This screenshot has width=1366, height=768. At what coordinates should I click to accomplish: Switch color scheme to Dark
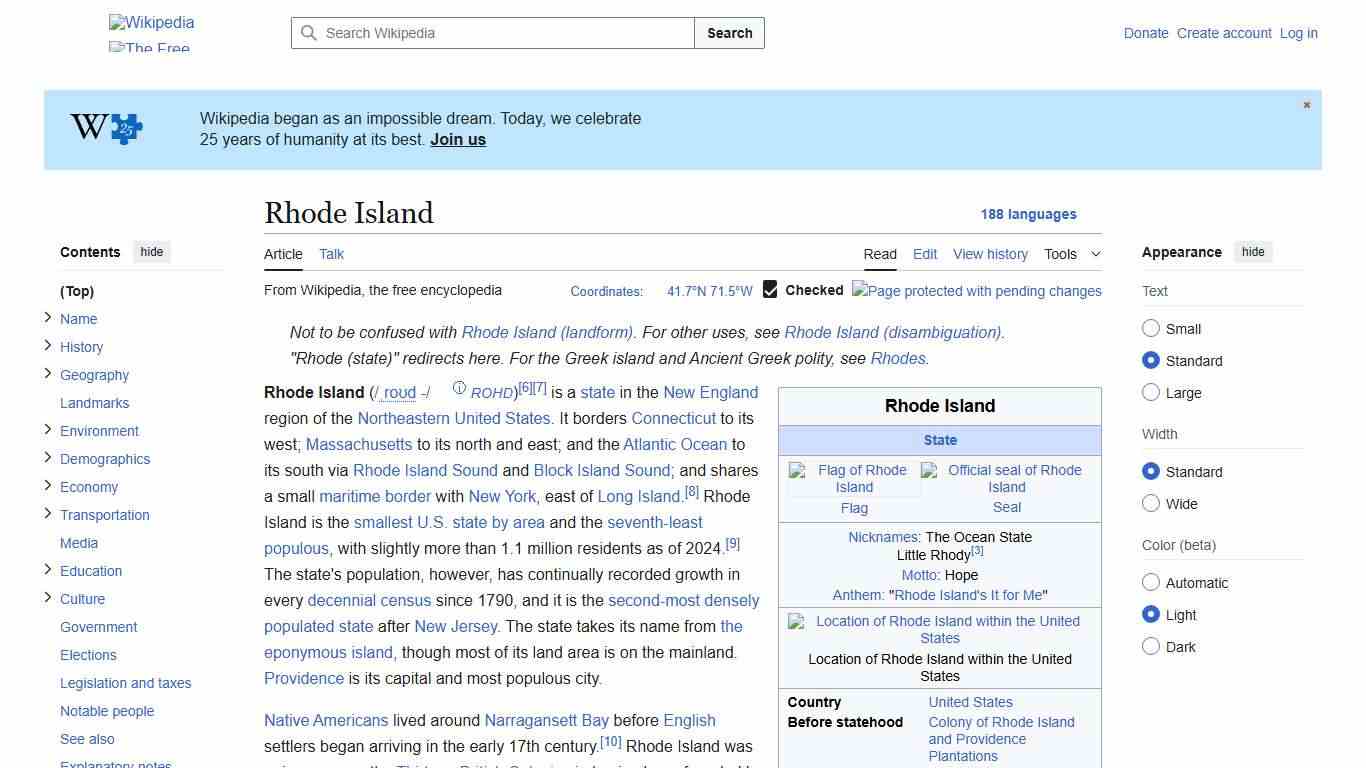[1151, 647]
